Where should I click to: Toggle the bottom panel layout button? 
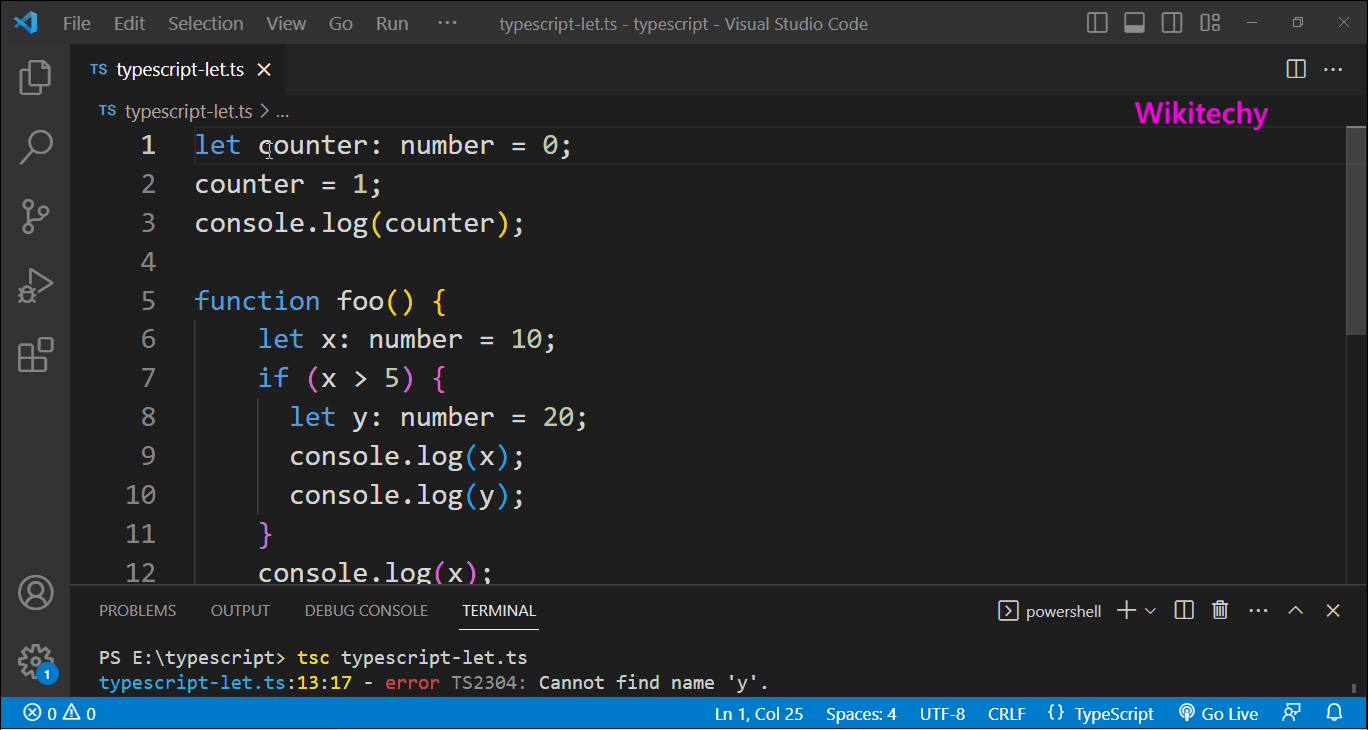click(x=1134, y=23)
